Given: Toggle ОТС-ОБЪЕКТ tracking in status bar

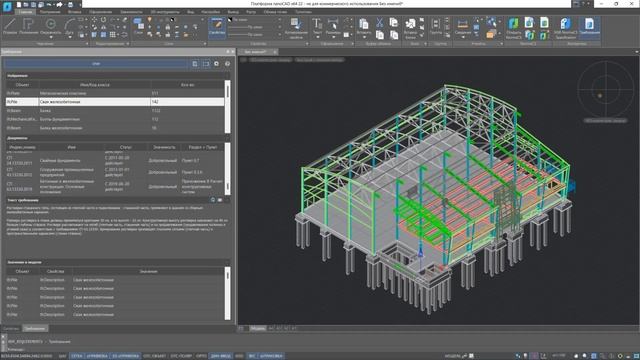Looking at the screenshot, I should [x=155, y=356].
